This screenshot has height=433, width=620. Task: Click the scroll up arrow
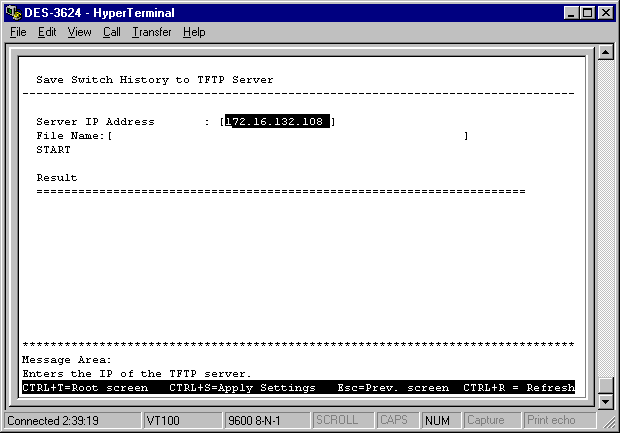click(x=604, y=52)
